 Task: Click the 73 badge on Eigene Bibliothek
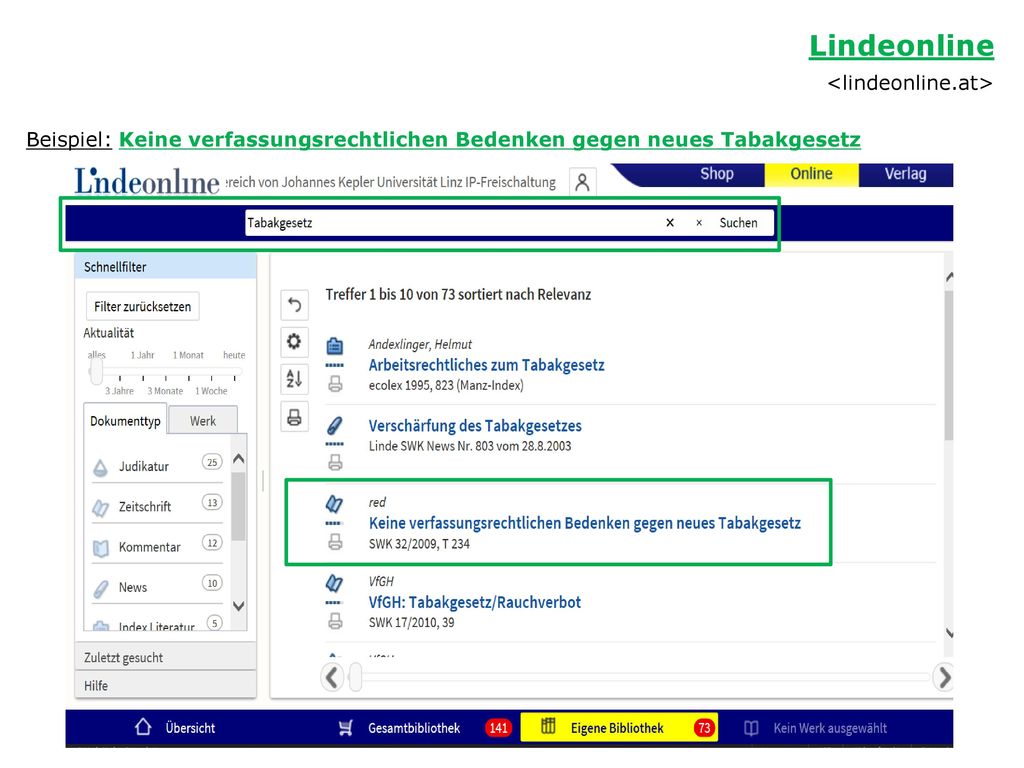coord(703,728)
